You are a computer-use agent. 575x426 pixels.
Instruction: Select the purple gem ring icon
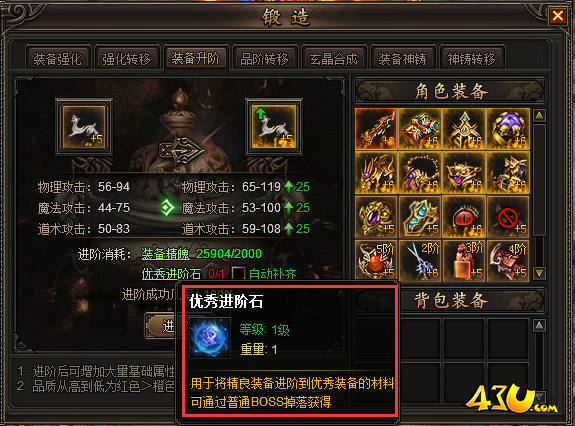(x=376, y=217)
